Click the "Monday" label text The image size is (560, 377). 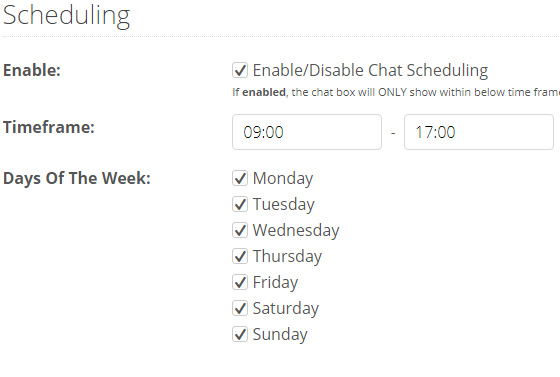pyautogui.click(x=283, y=179)
